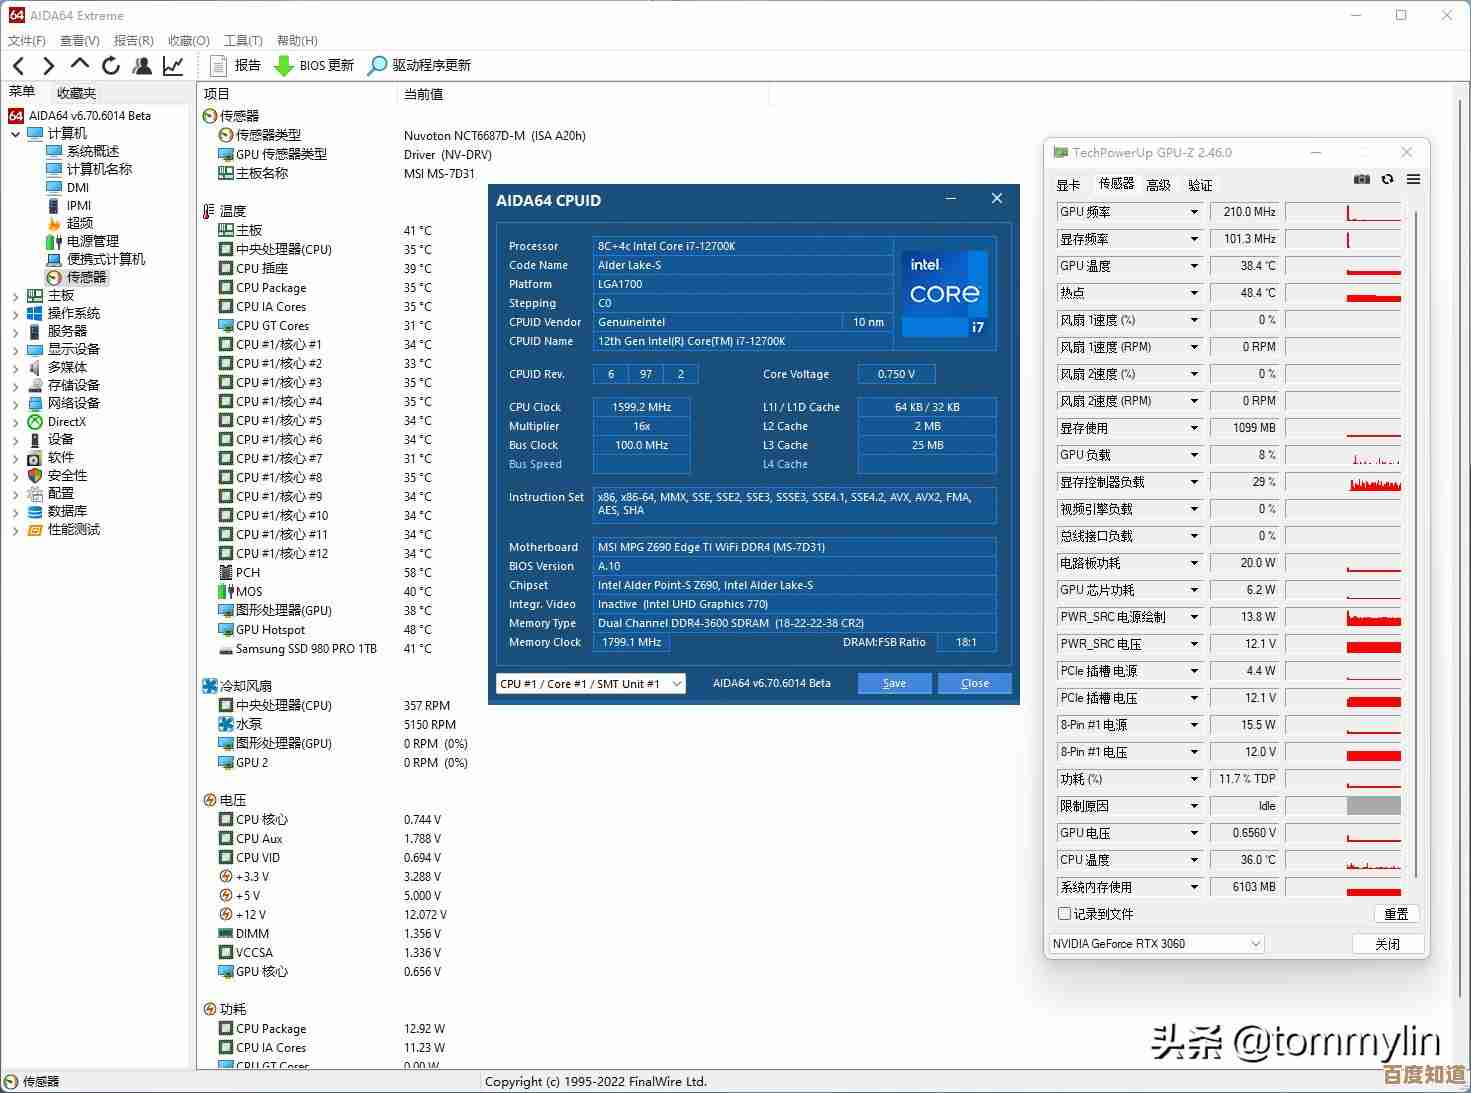
Task: Enable the 记录到文件 checkbox in GPU-Z
Action: click(x=1064, y=914)
